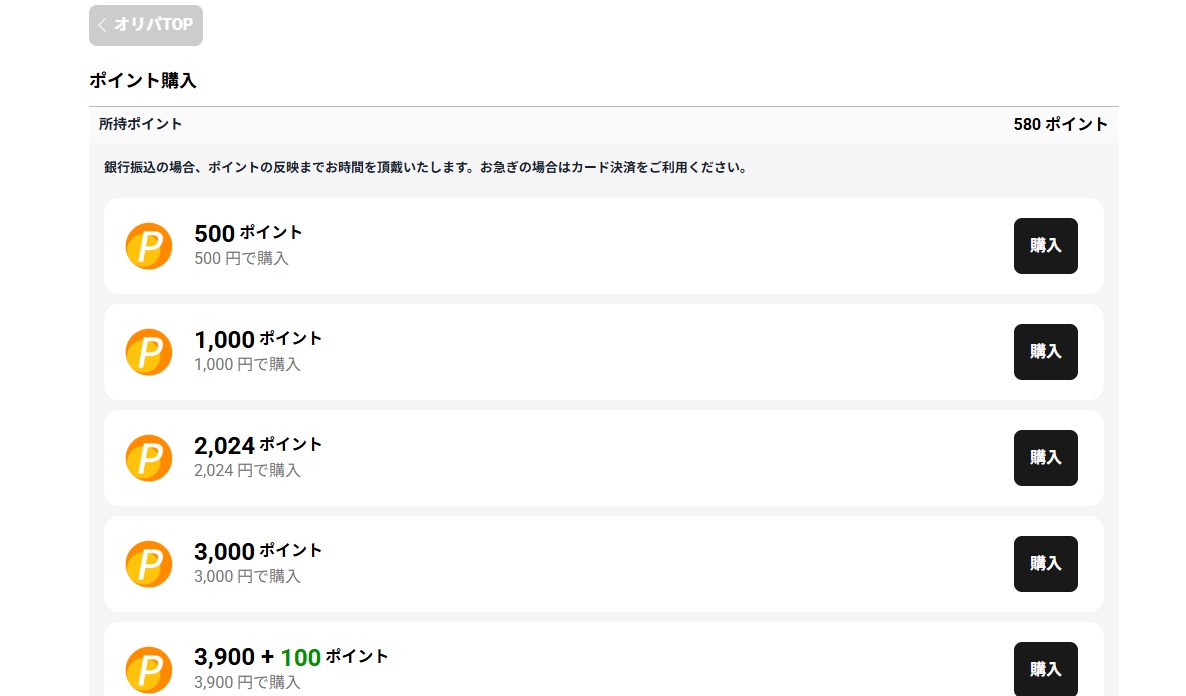Click the 所持ポイント label
Viewport: 1186px width, 696px height.
[x=141, y=124]
